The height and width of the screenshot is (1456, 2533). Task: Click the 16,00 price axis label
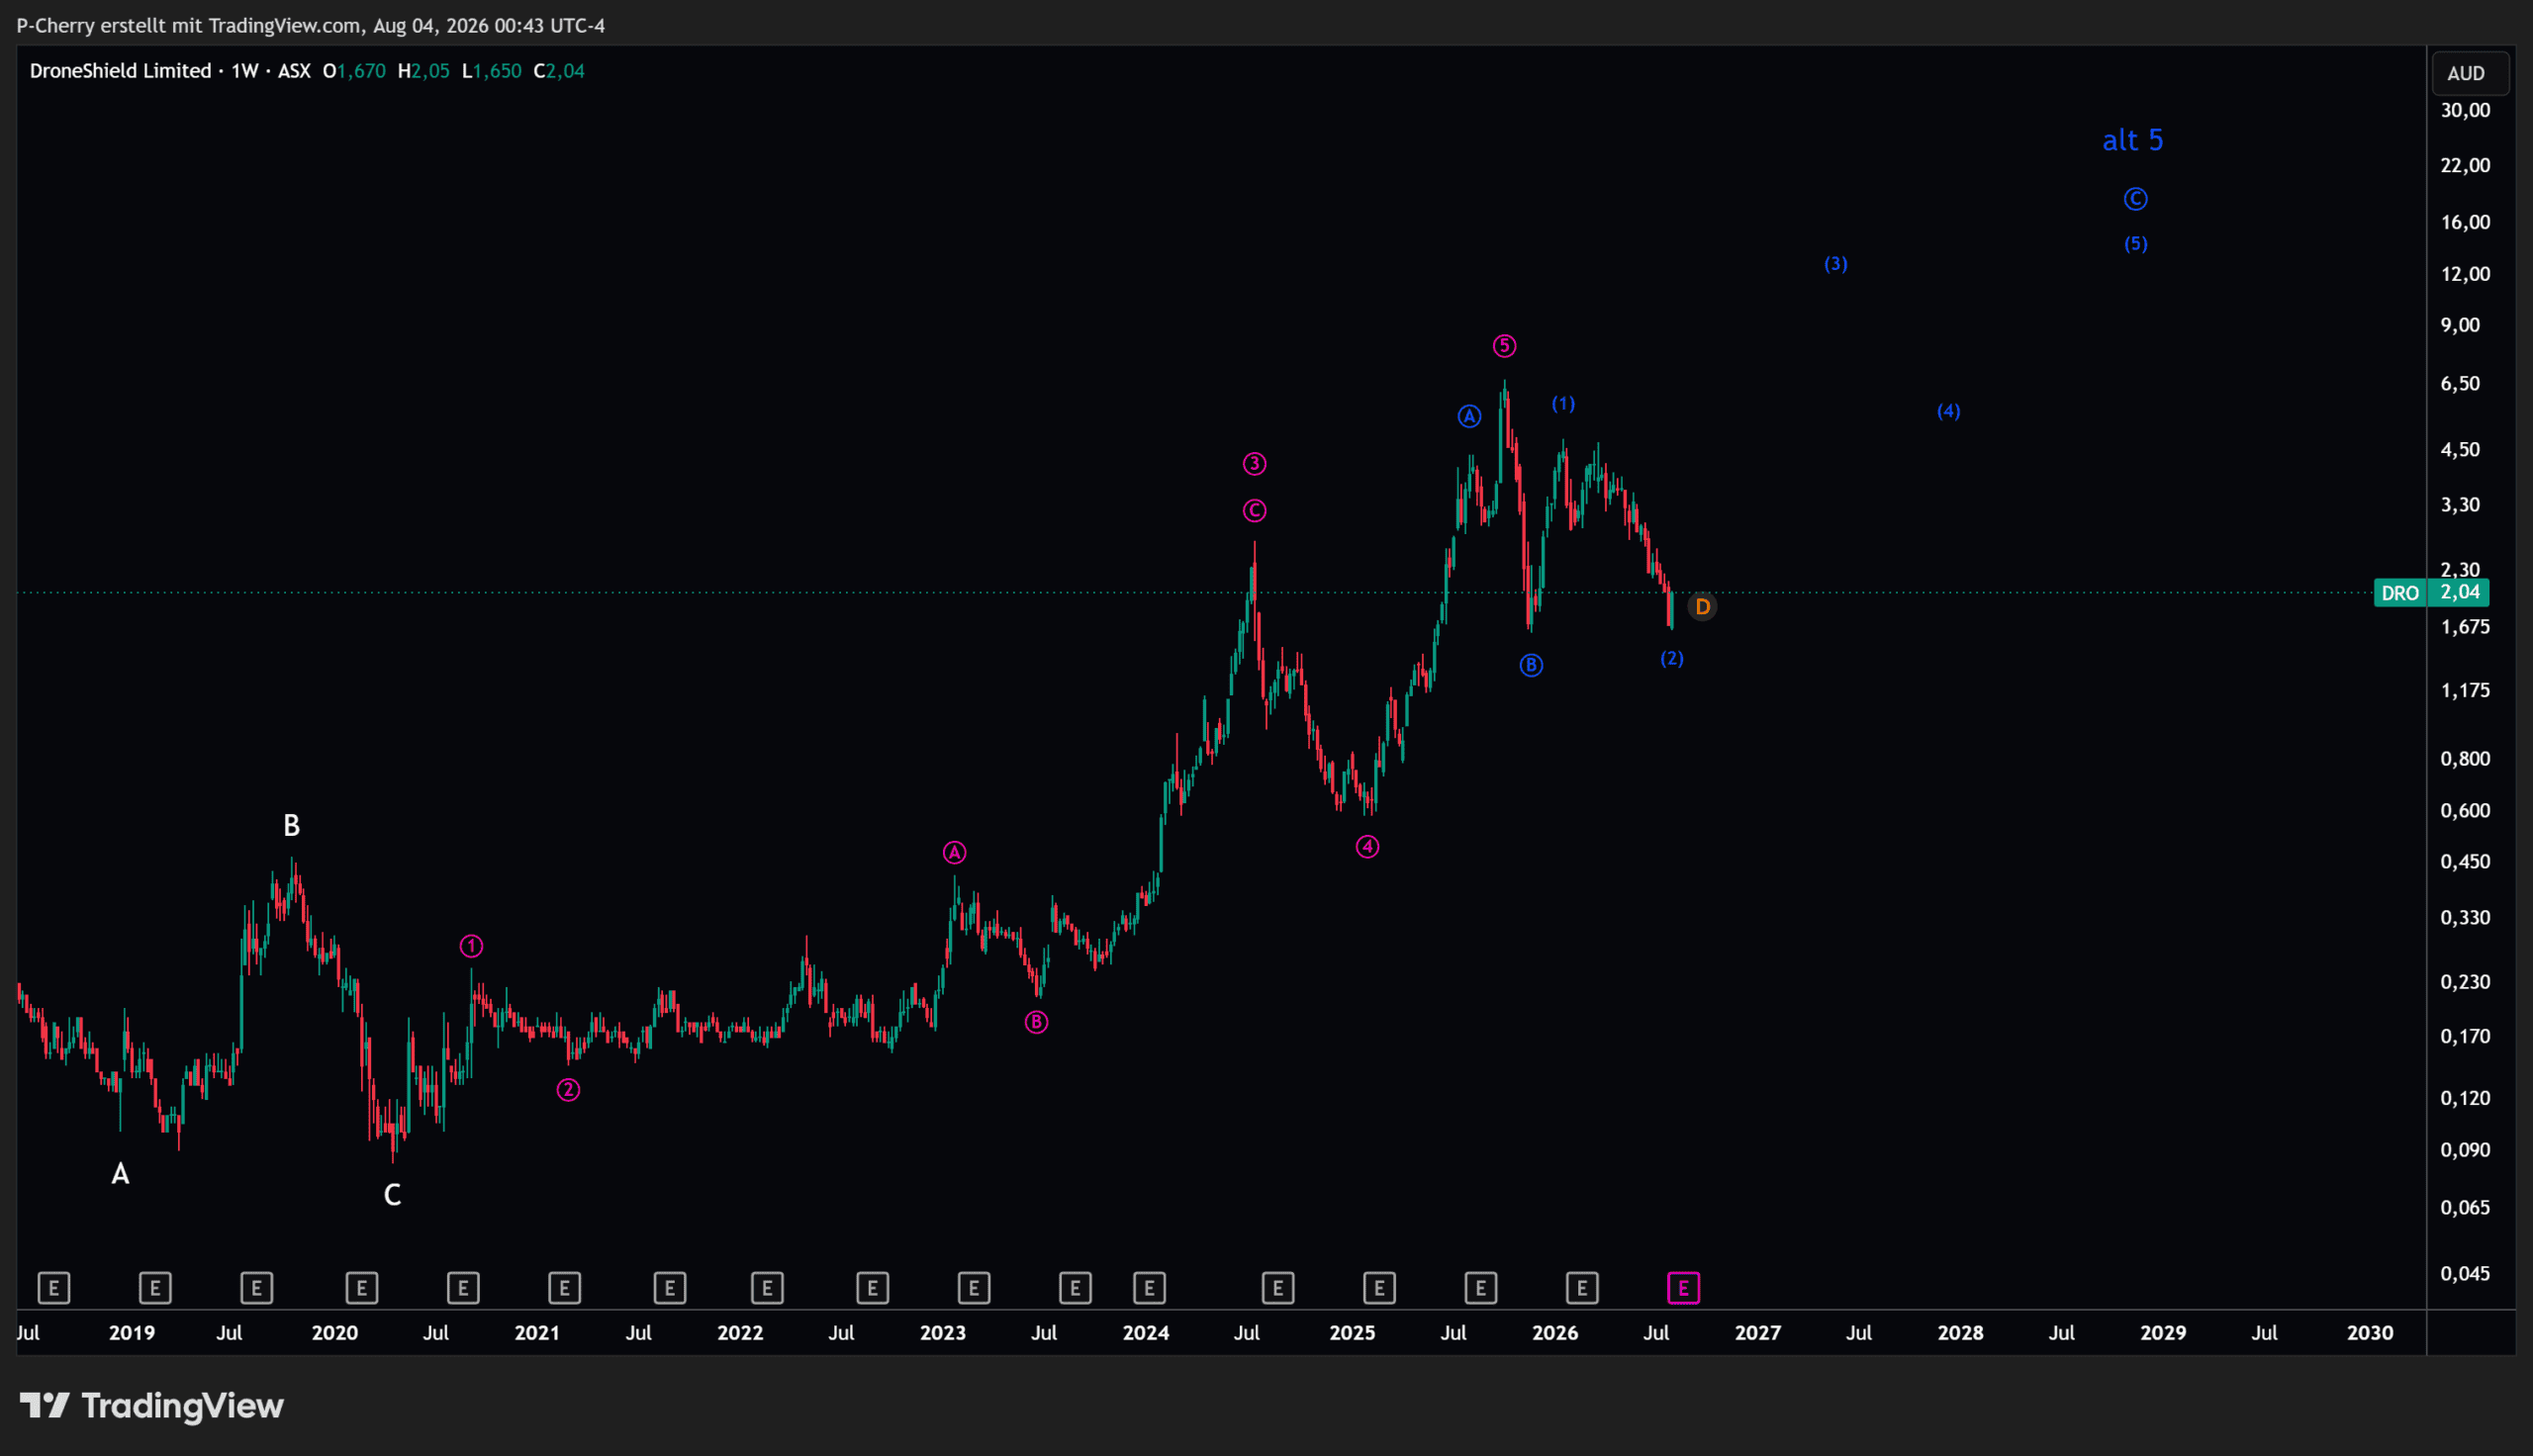[2465, 222]
